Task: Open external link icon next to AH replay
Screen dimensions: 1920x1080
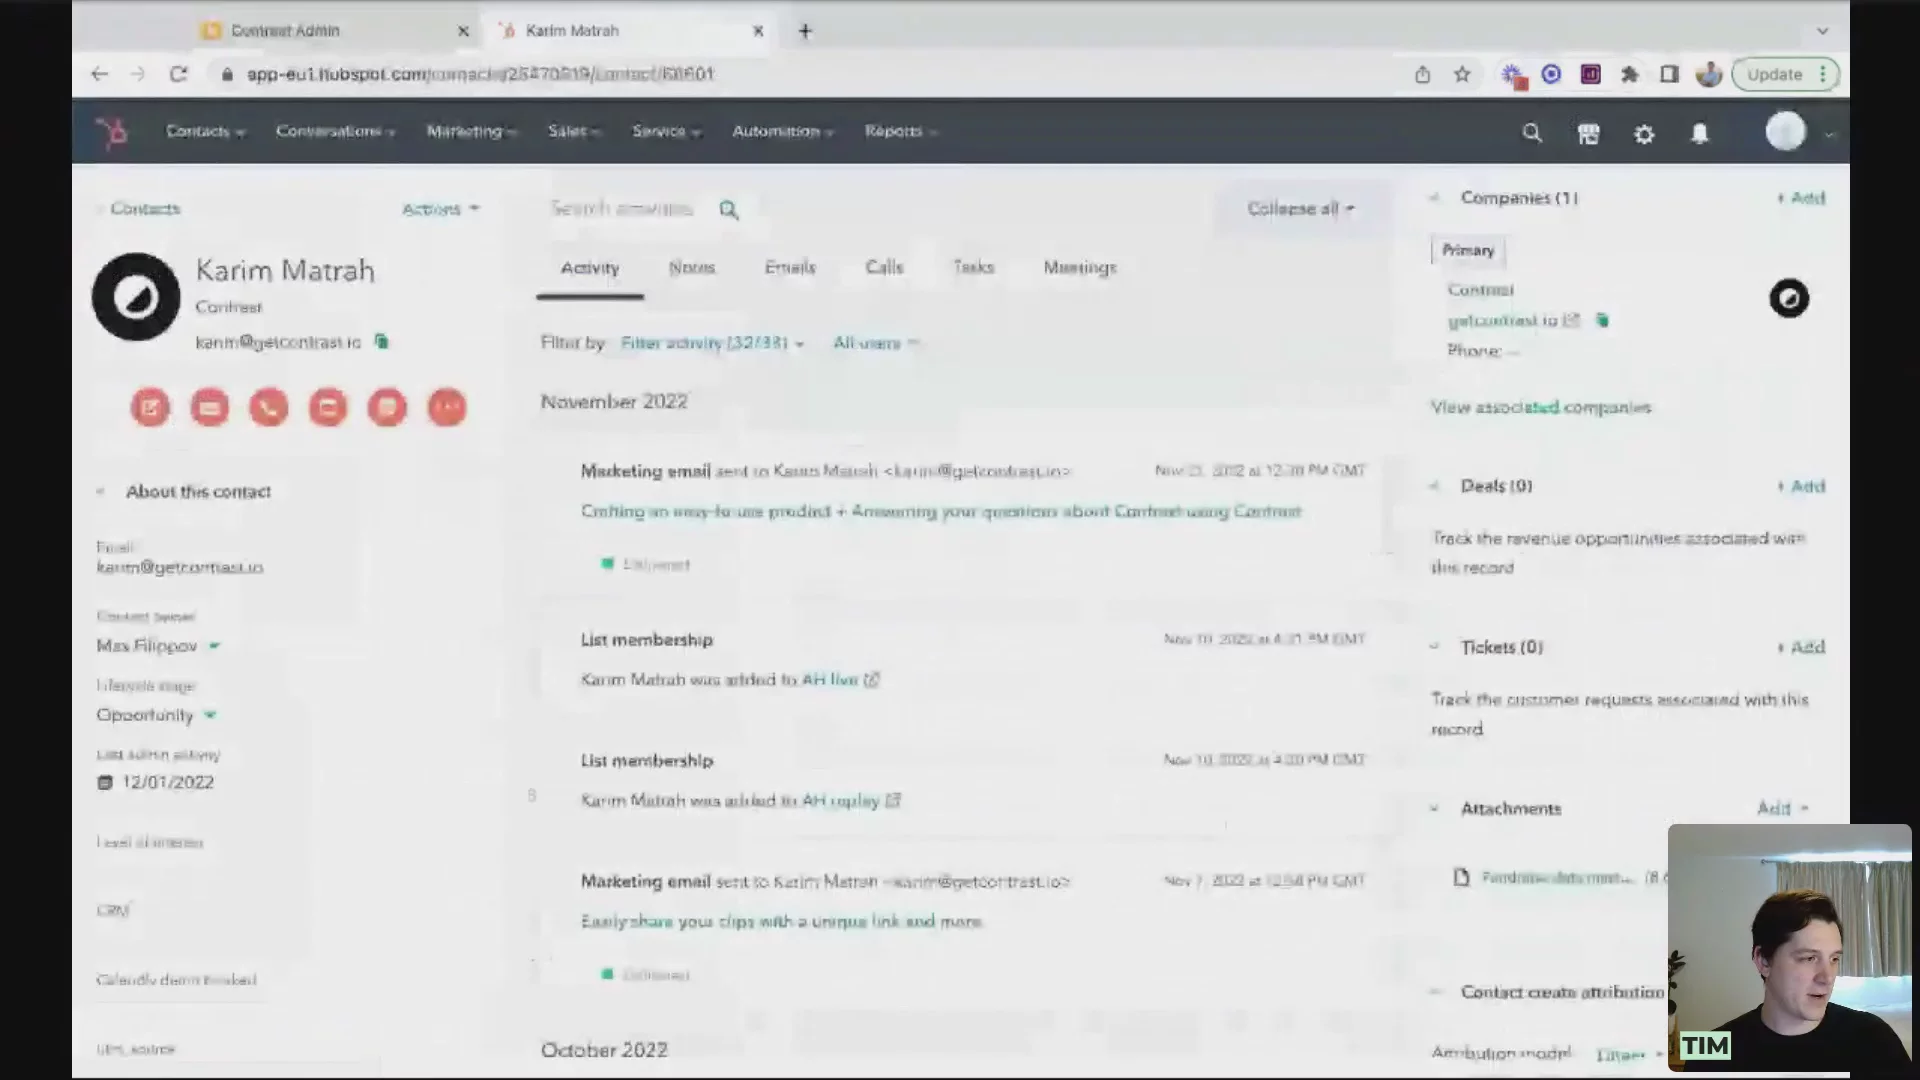Action: pyautogui.click(x=893, y=801)
